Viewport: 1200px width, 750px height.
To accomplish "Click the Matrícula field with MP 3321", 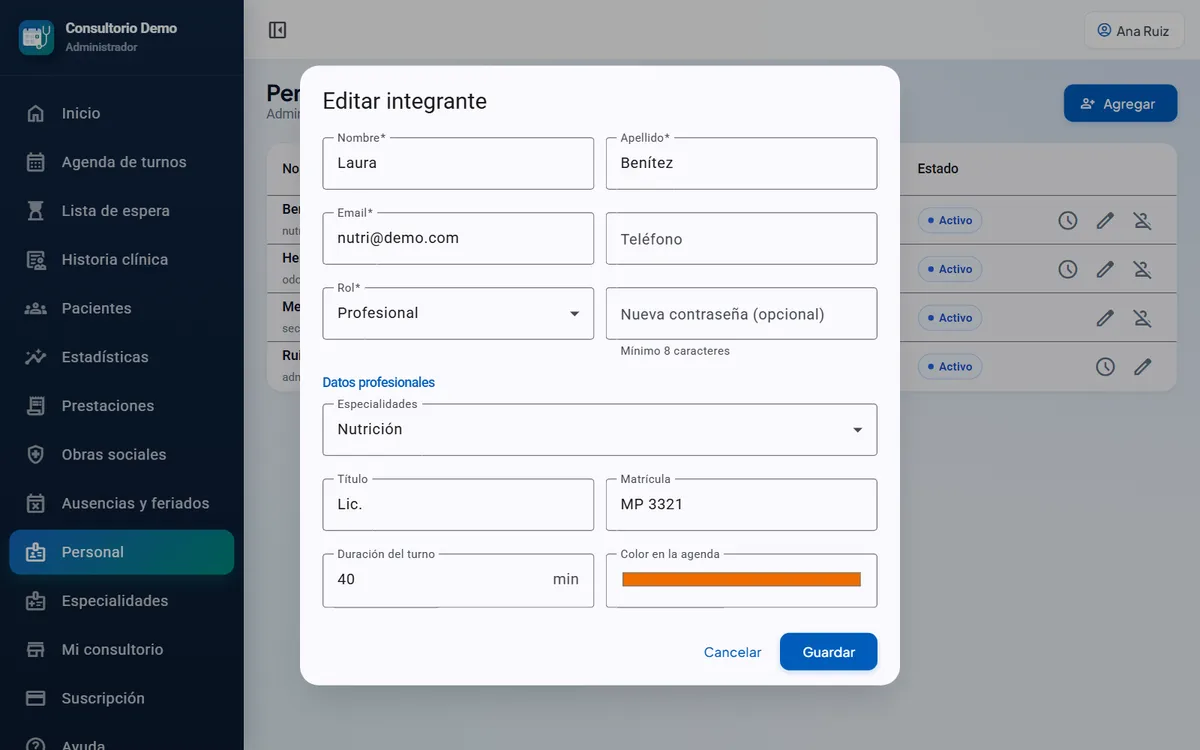I will click(741, 505).
